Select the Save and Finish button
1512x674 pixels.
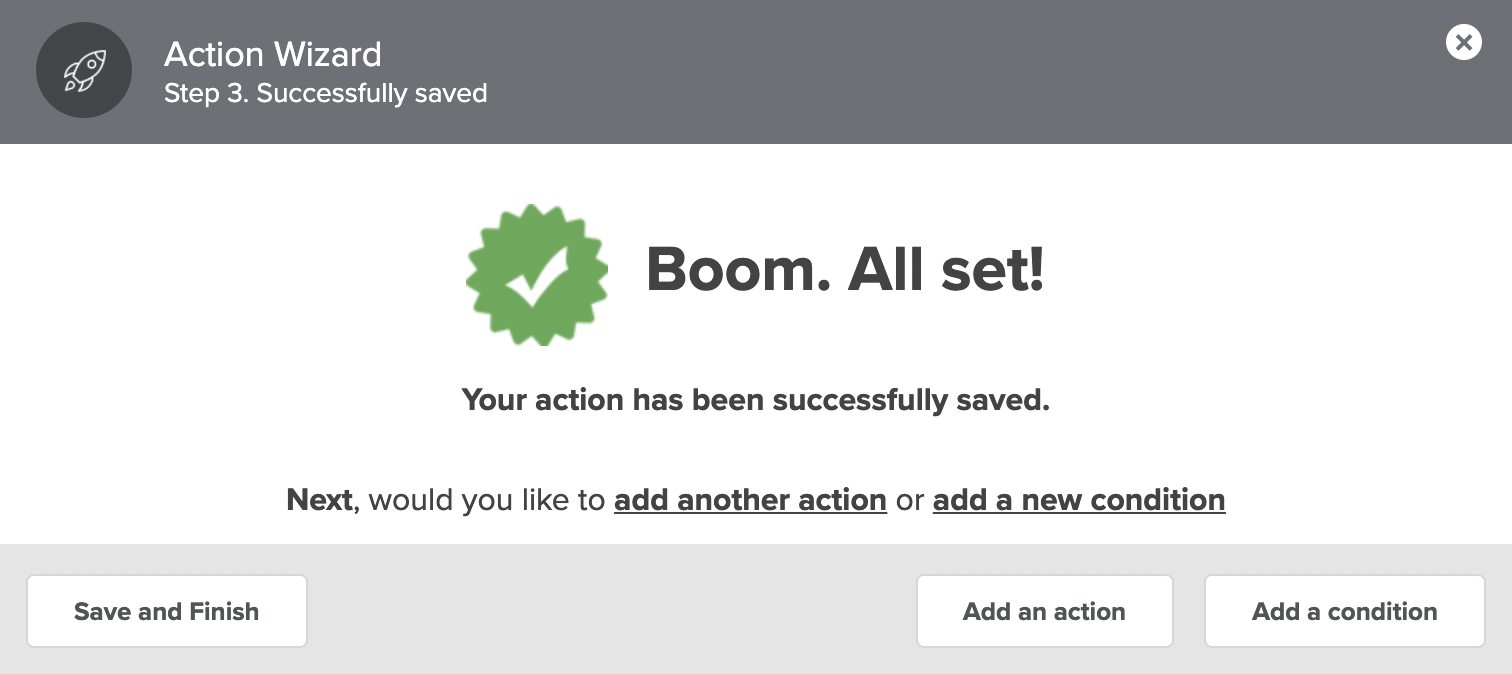[167, 611]
